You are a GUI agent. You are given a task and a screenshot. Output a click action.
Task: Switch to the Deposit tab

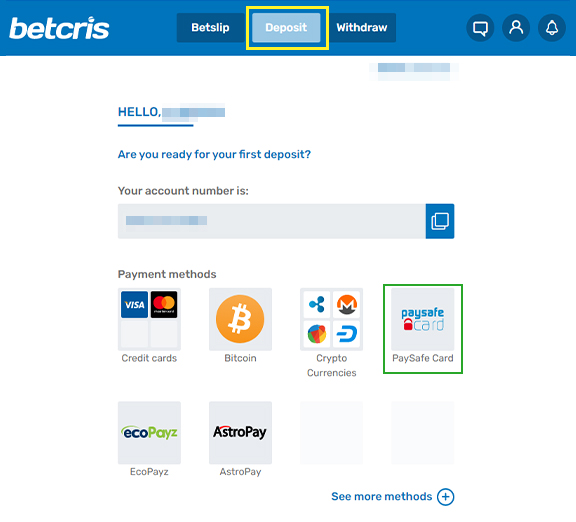pos(286,28)
